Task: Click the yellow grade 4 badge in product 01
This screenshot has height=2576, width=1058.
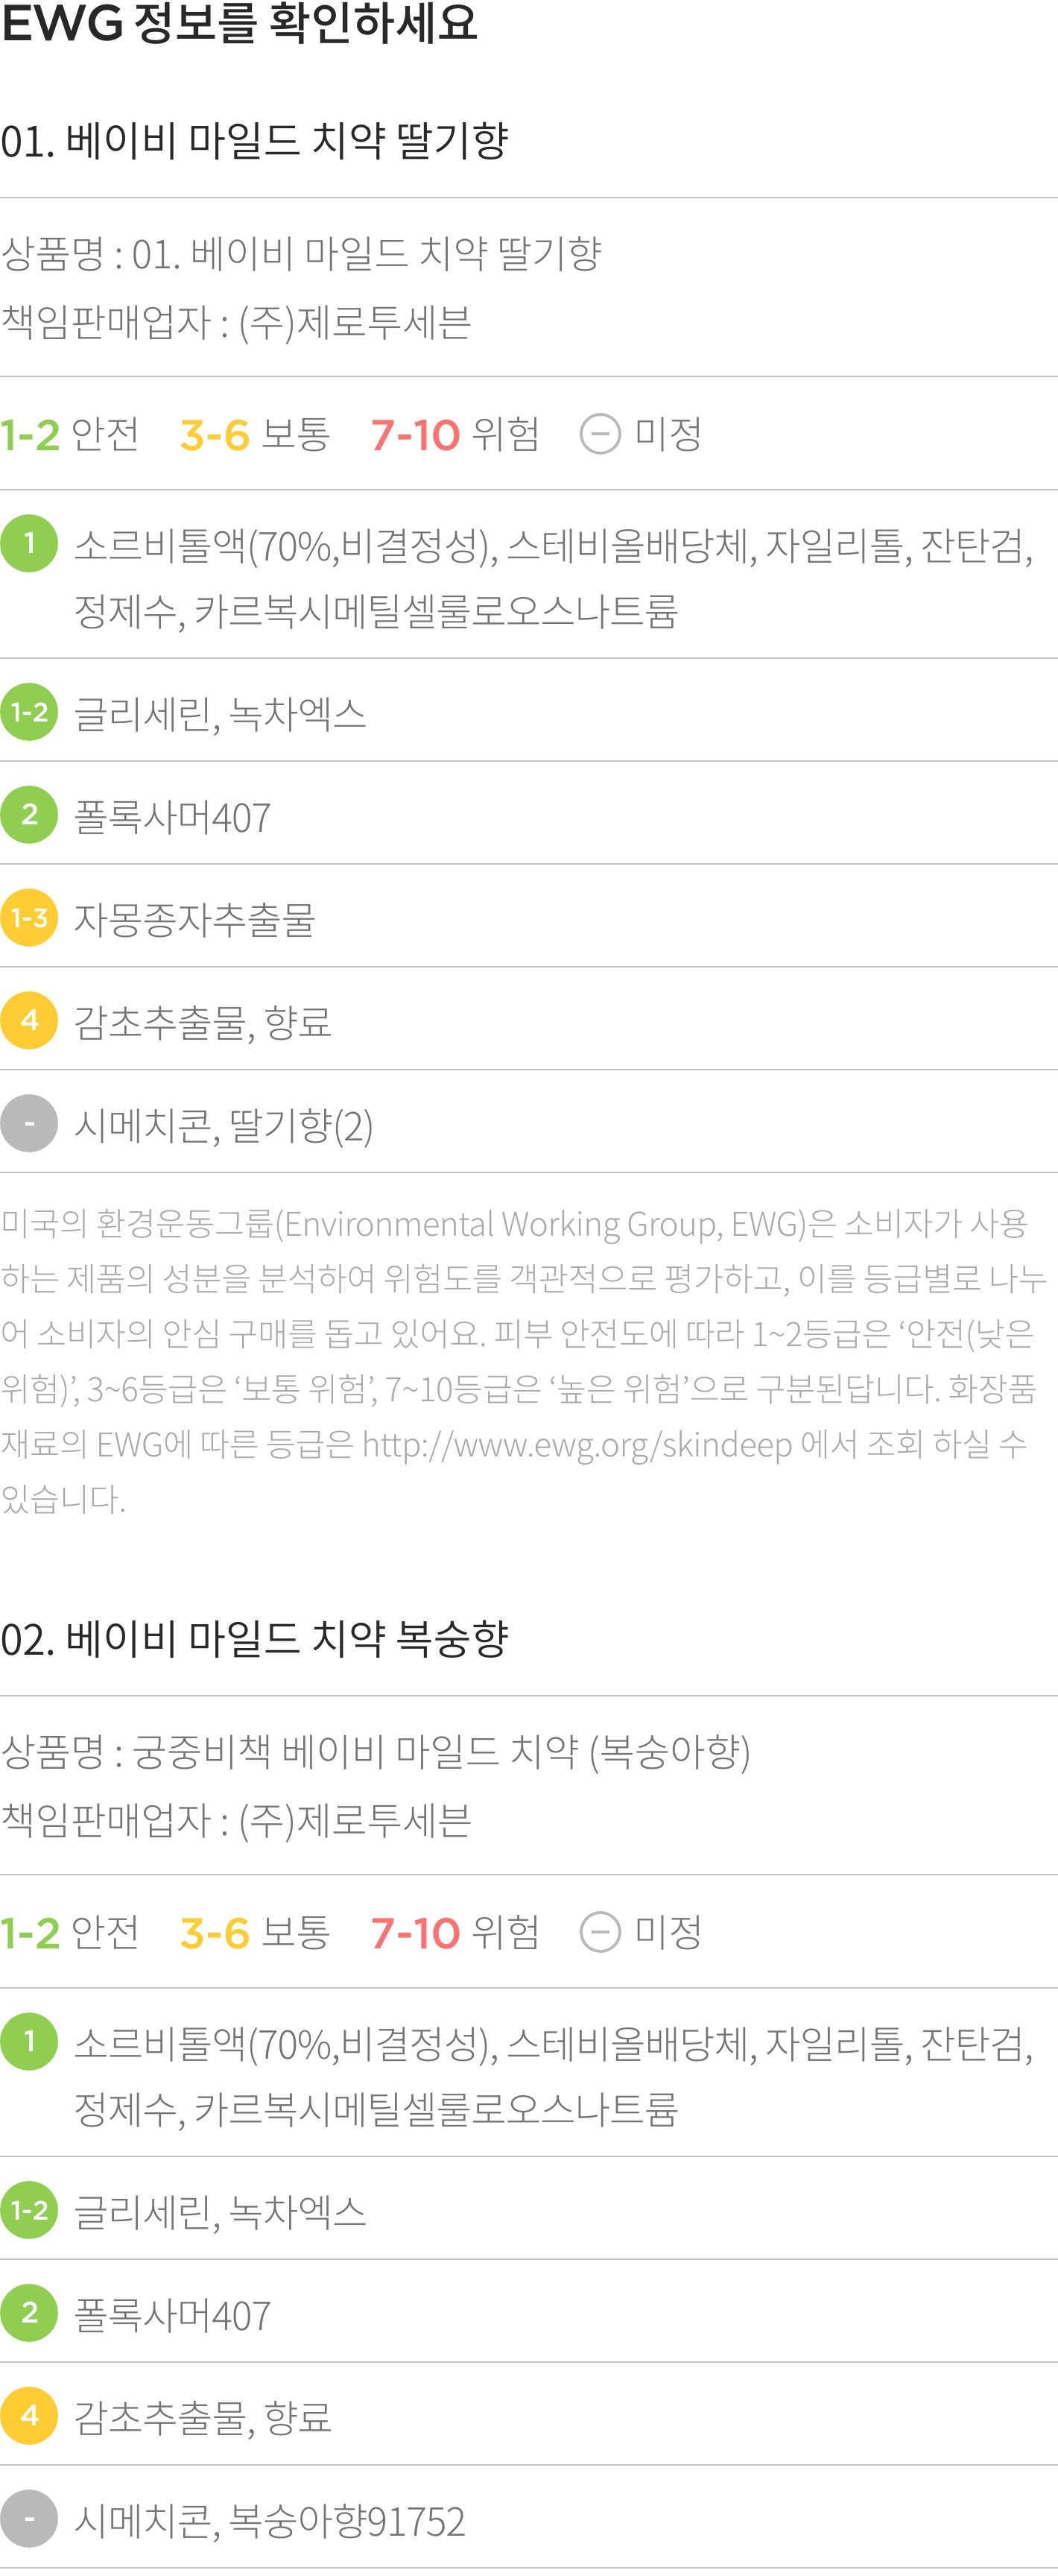Action: [29, 1021]
